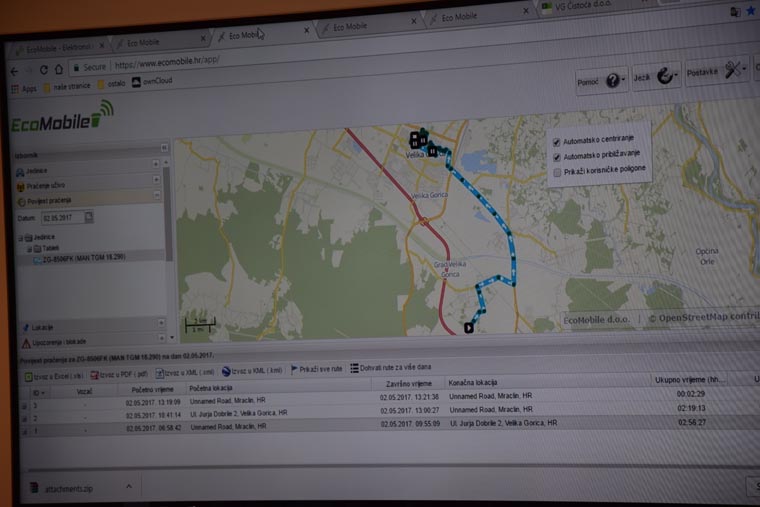The width and height of the screenshot is (760, 507).
Task: Select route row 2 starting 10:41:14
Action: point(388,412)
